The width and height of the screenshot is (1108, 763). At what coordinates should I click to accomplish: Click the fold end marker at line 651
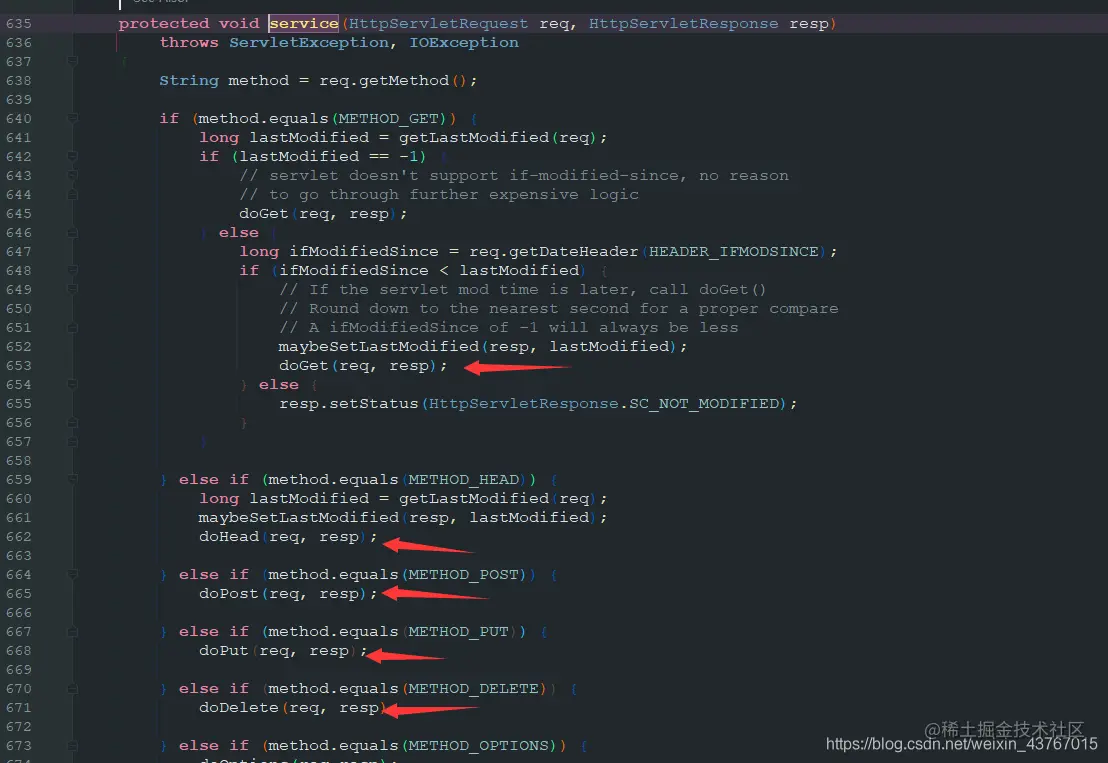[x=72, y=328]
